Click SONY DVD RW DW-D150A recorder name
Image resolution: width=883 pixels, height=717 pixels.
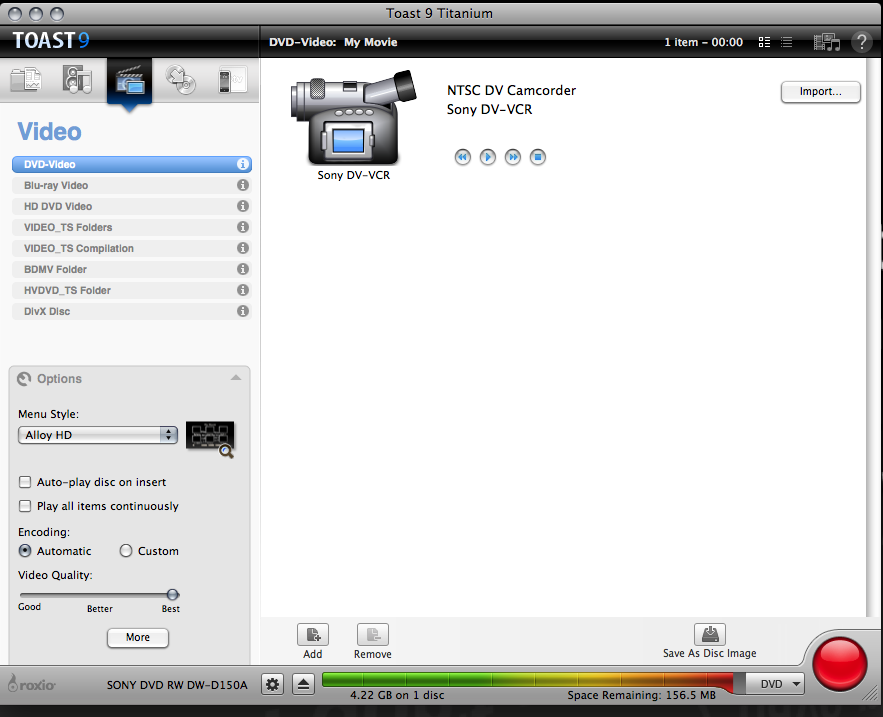[177, 685]
